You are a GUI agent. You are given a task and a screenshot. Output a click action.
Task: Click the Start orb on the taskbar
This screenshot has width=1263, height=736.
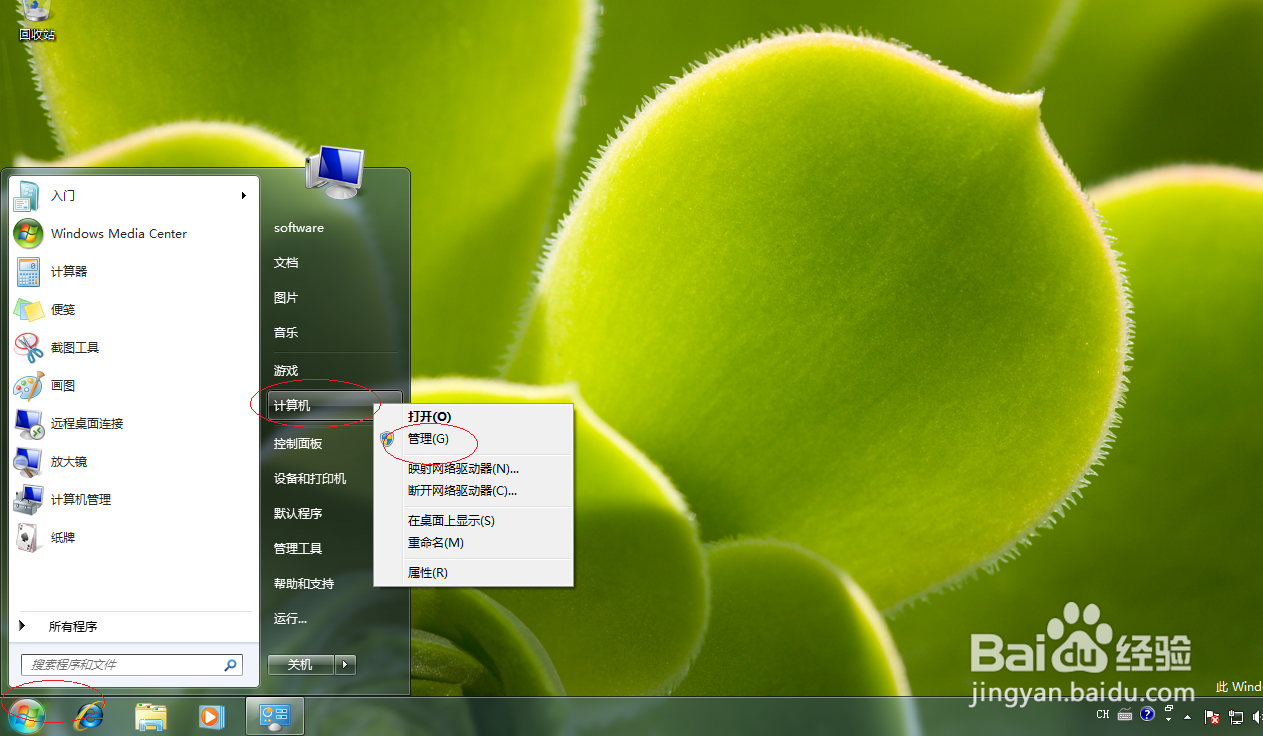[x=26, y=716]
